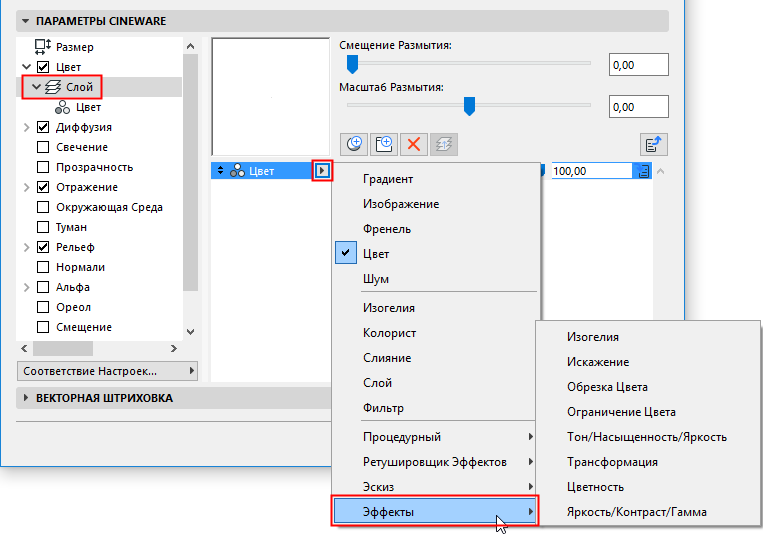This screenshot has width=763, height=538.
Task: Click the Масштаб Размытия value field
Action: pos(638,107)
